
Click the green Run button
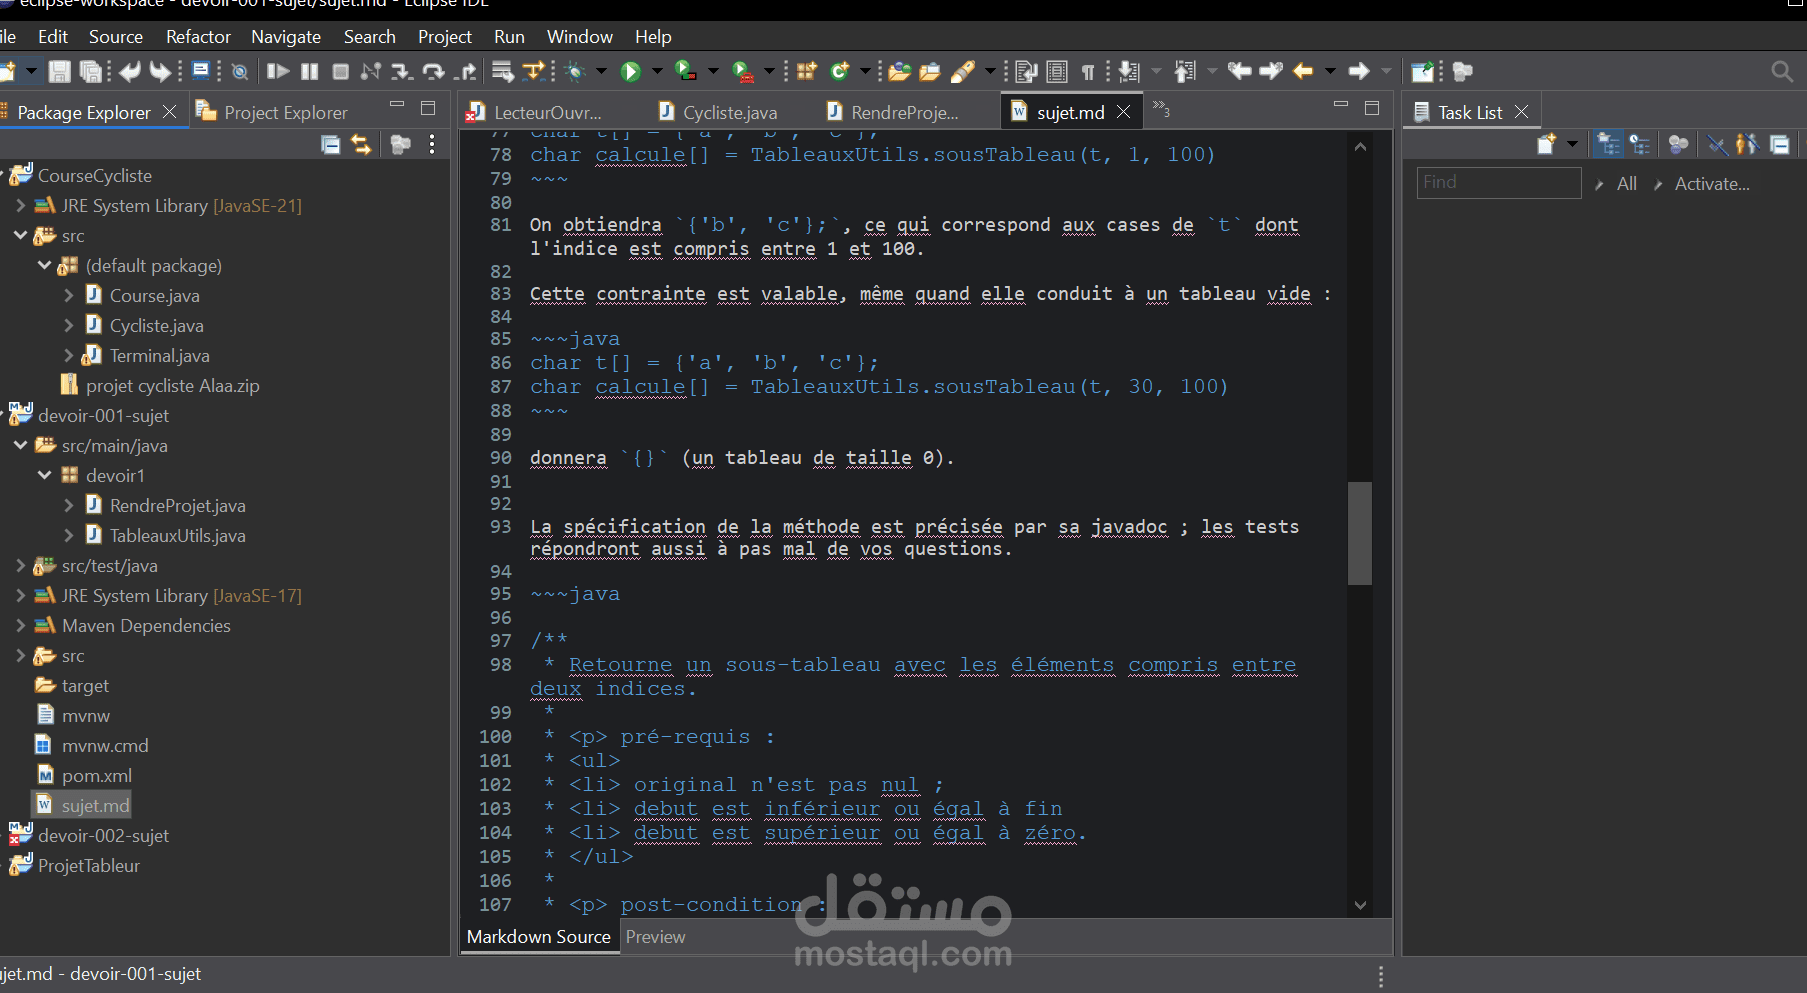(x=631, y=72)
